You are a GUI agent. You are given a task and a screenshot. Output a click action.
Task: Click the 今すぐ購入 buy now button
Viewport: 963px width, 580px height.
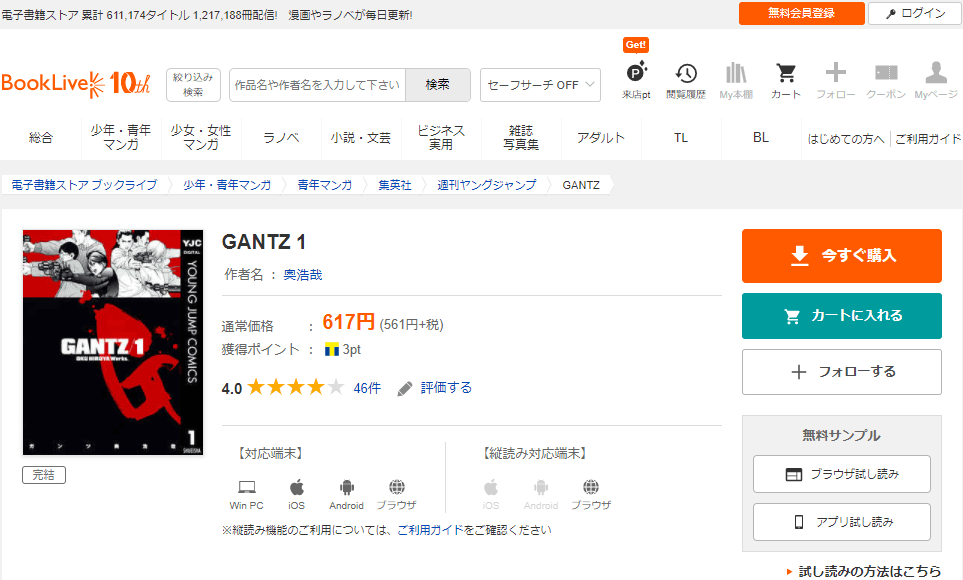point(841,256)
